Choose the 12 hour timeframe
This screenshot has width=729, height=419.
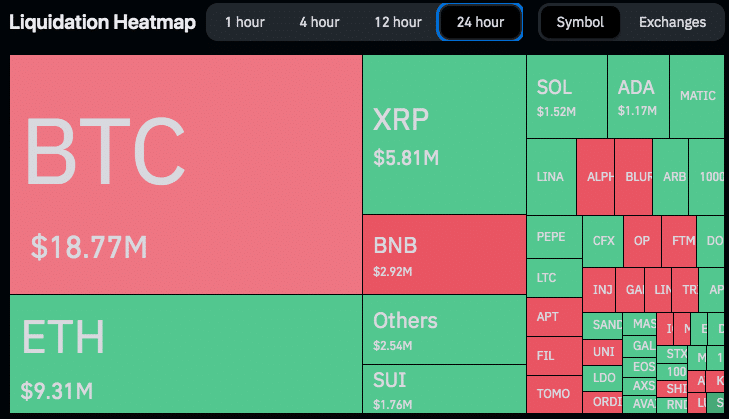pos(398,22)
